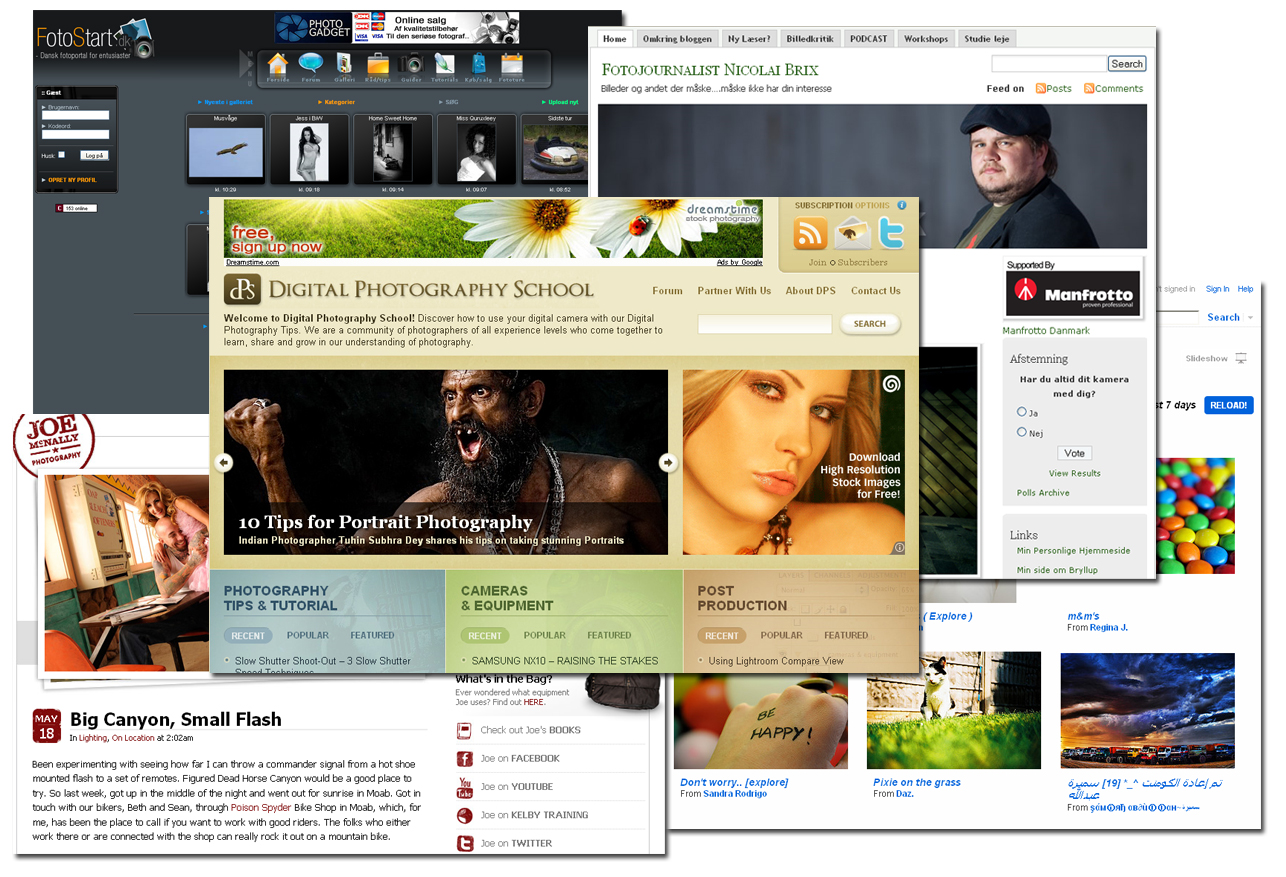Open the Guider camera icon in FotoStart menu
Screen dimensions: 1286x877
pos(411,65)
